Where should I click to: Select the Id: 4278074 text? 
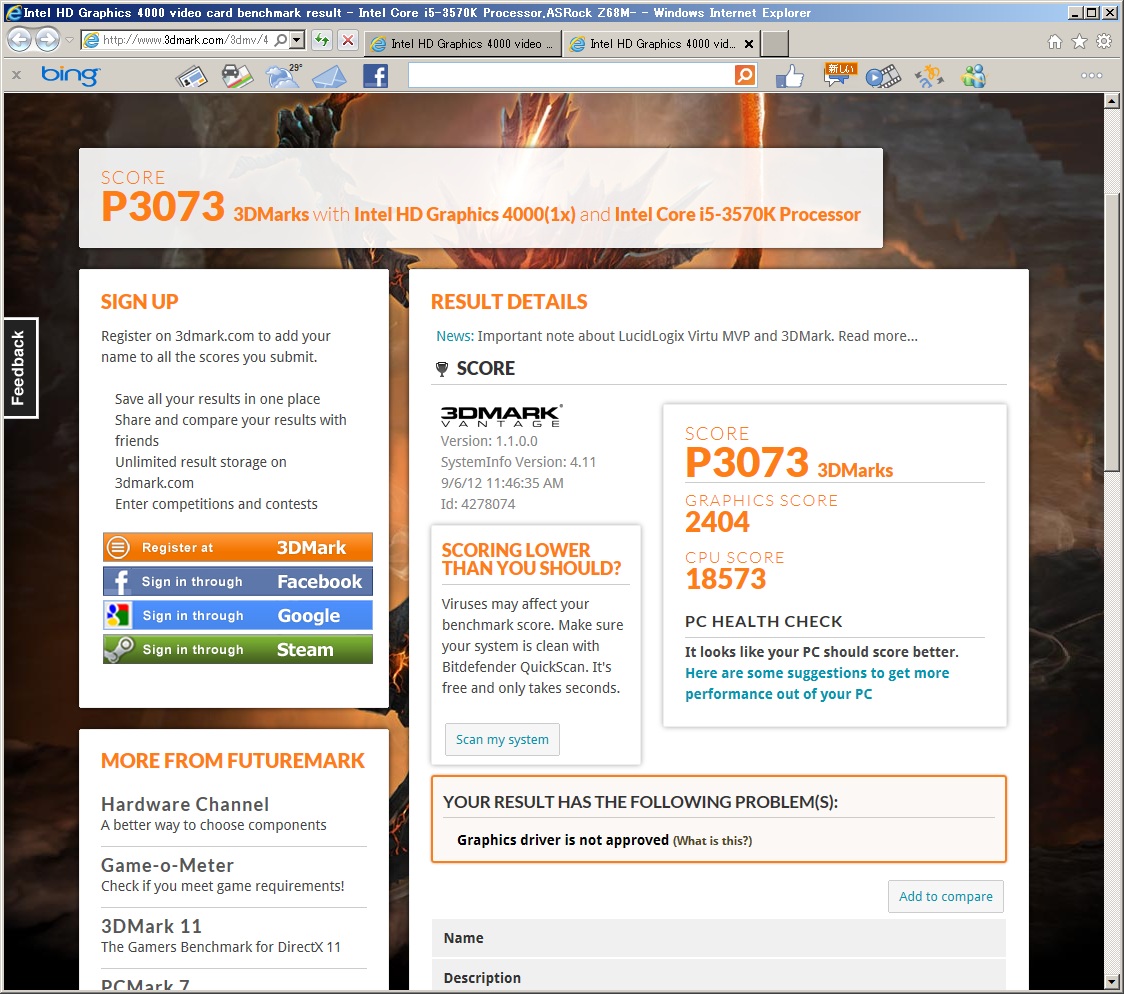(x=477, y=504)
